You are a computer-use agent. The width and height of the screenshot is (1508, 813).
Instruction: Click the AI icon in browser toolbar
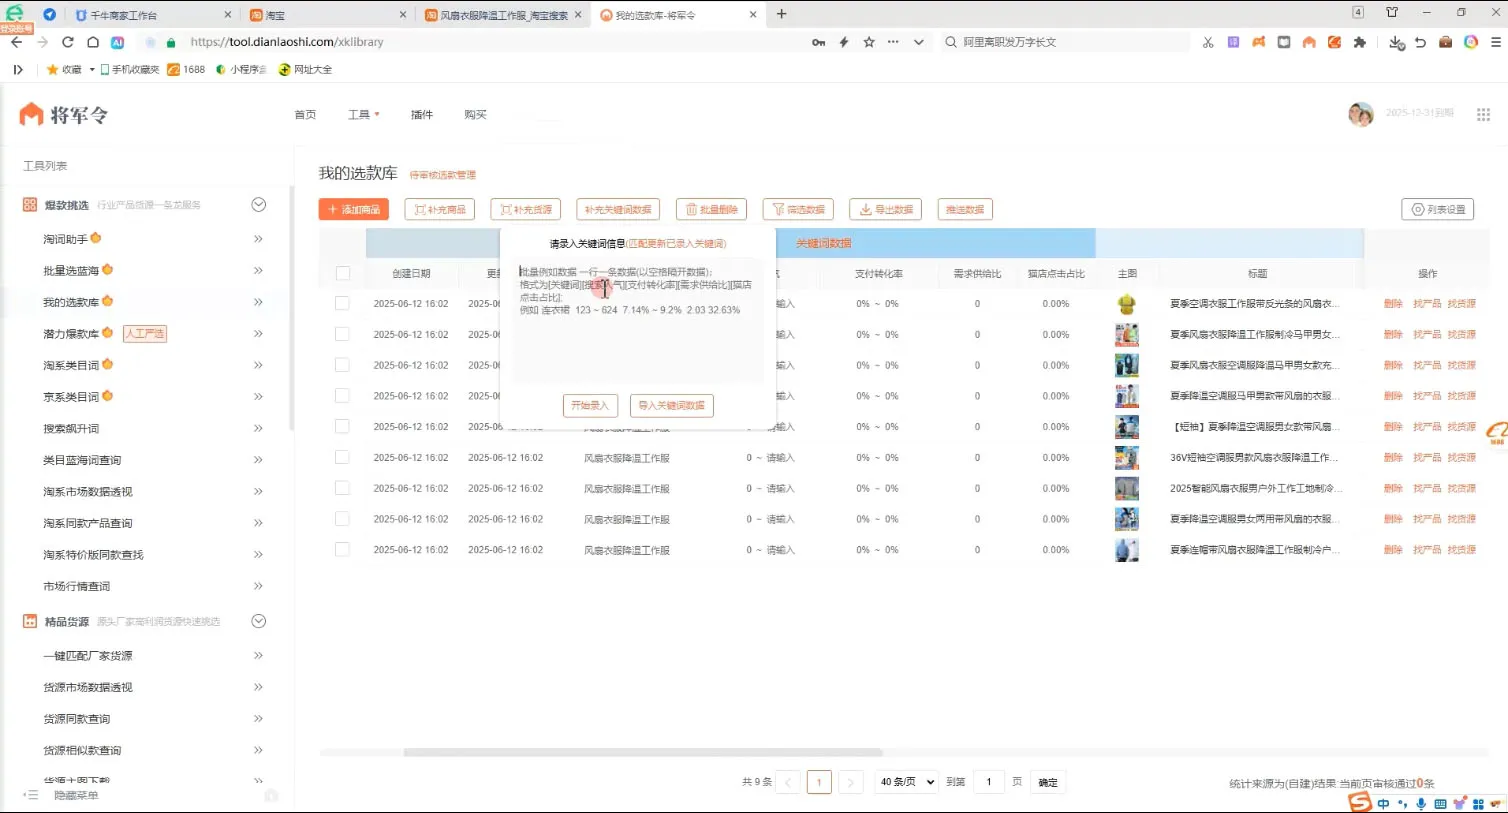tap(118, 42)
